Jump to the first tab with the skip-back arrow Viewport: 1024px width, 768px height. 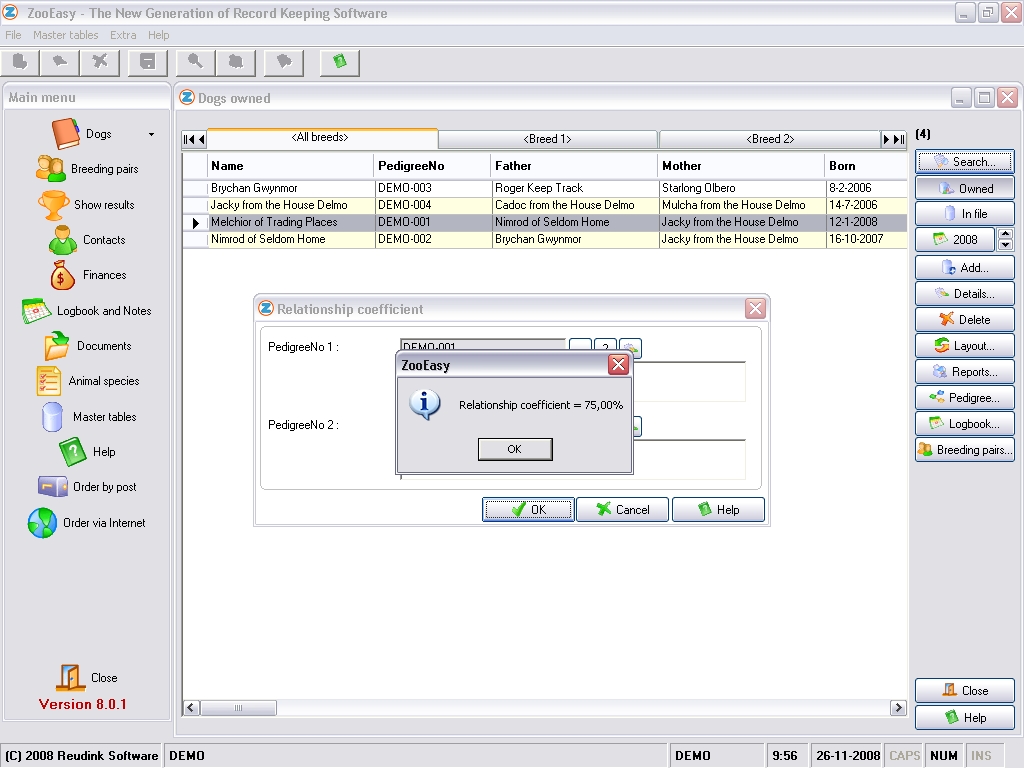pos(189,139)
